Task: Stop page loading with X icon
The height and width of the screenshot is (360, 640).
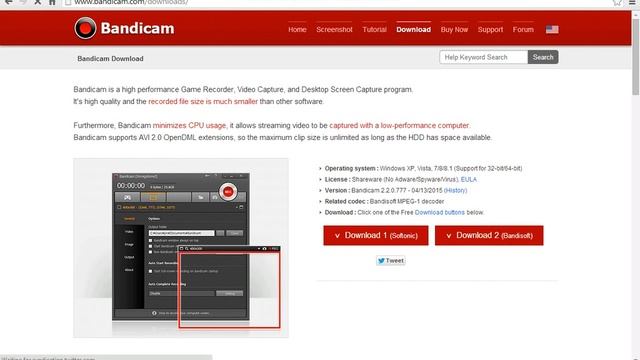Action: (37, 2)
